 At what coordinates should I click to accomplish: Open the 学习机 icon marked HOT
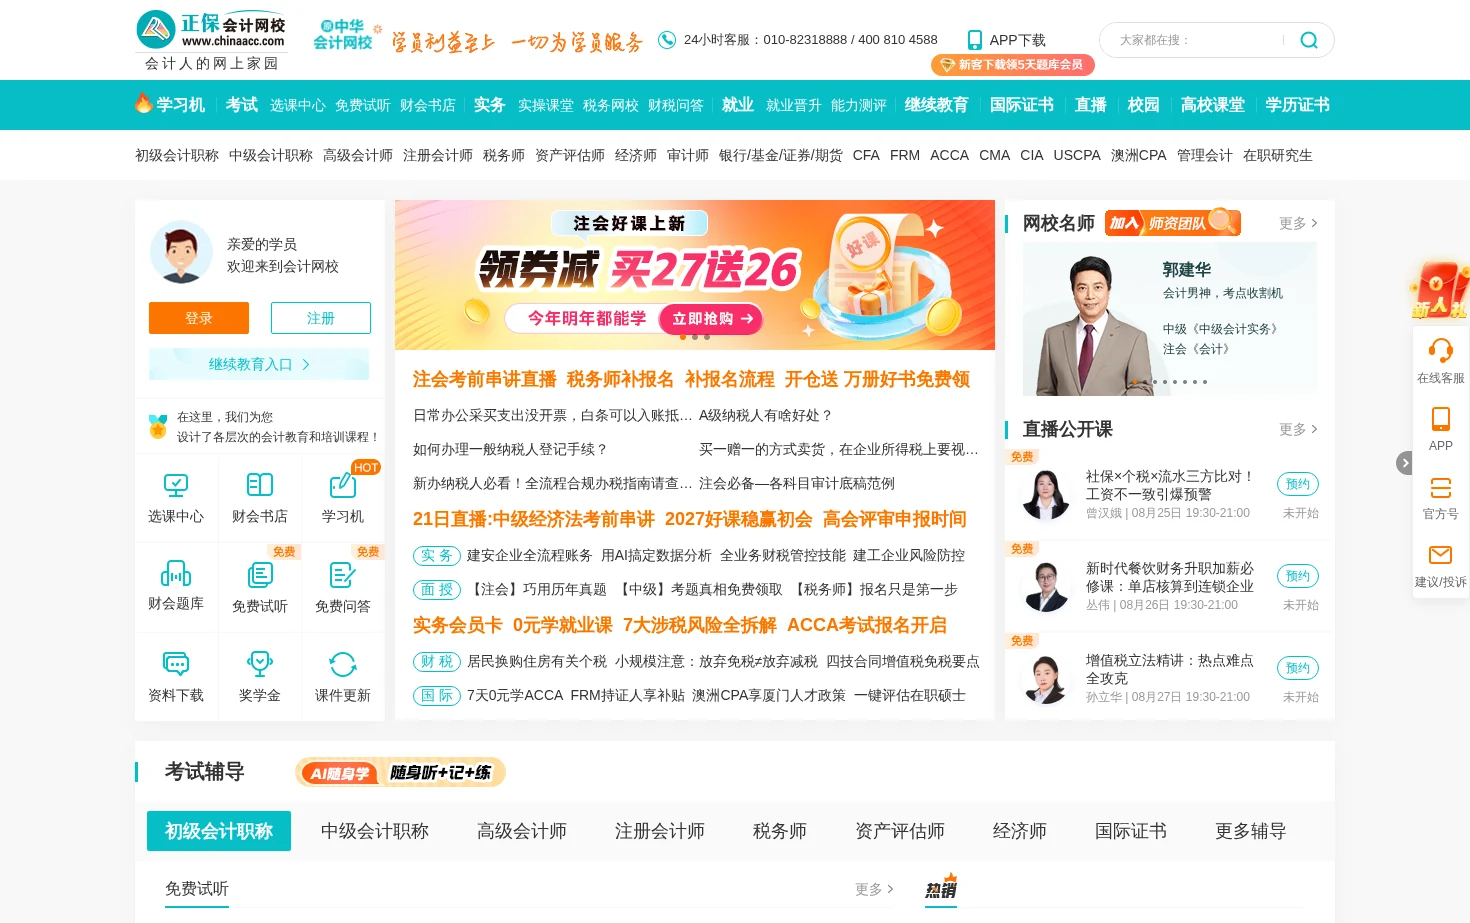point(343,486)
